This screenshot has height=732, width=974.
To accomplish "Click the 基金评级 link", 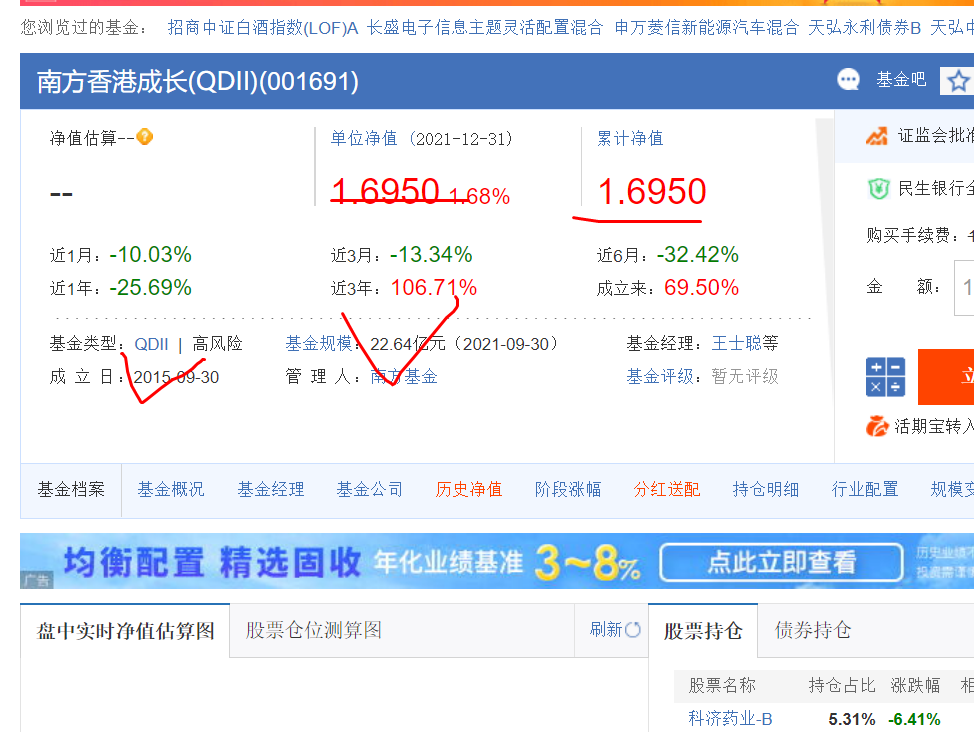I will click(660, 376).
